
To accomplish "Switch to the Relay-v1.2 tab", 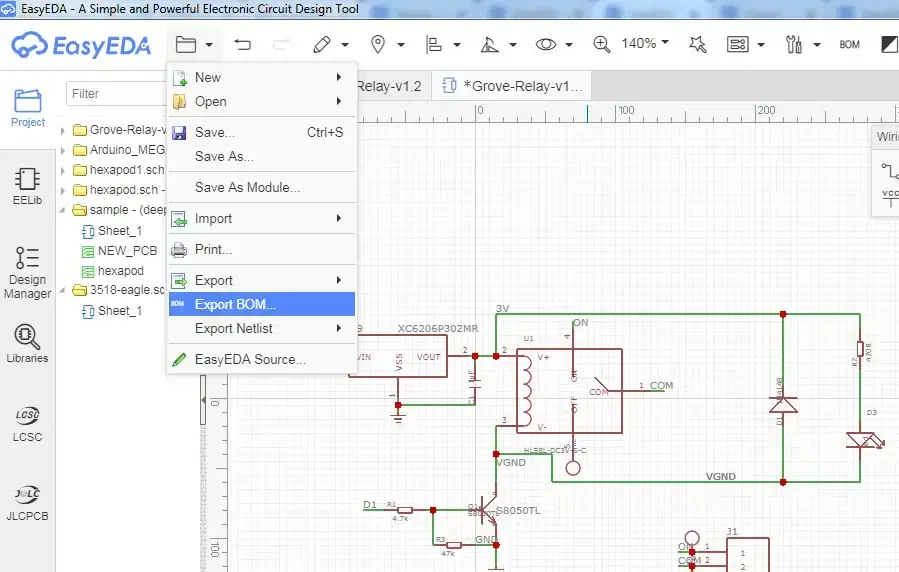I will [393, 86].
